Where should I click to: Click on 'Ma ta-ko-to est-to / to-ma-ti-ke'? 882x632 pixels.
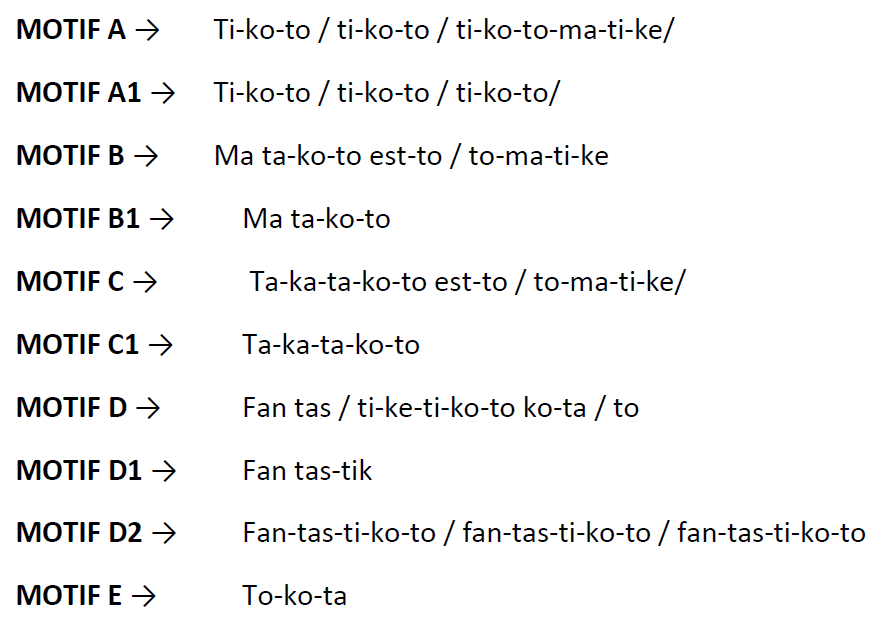411,156
